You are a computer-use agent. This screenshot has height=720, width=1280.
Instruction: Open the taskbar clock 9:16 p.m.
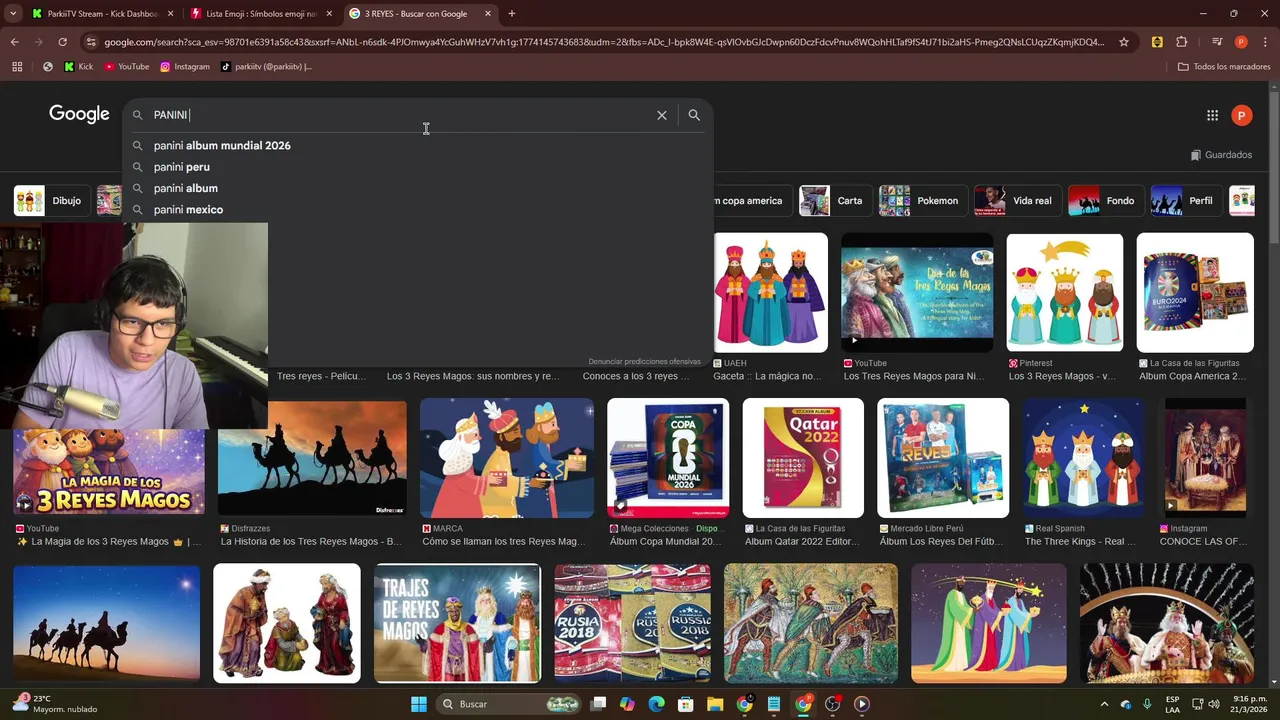tap(1249, 704)
